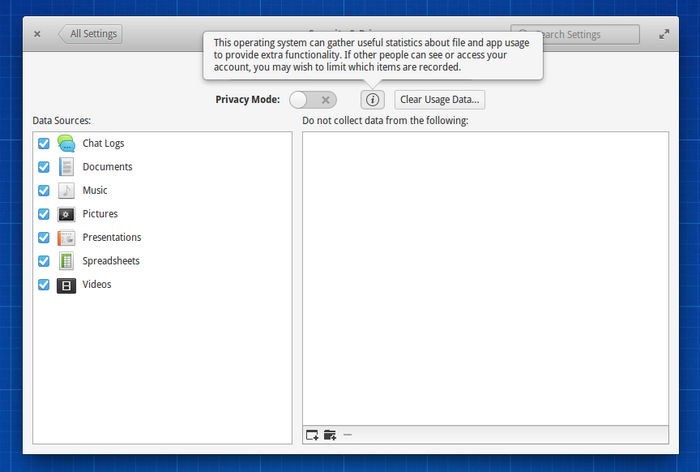
Task: Uncheck the Documents checkbox
Action: coord(44,167)
